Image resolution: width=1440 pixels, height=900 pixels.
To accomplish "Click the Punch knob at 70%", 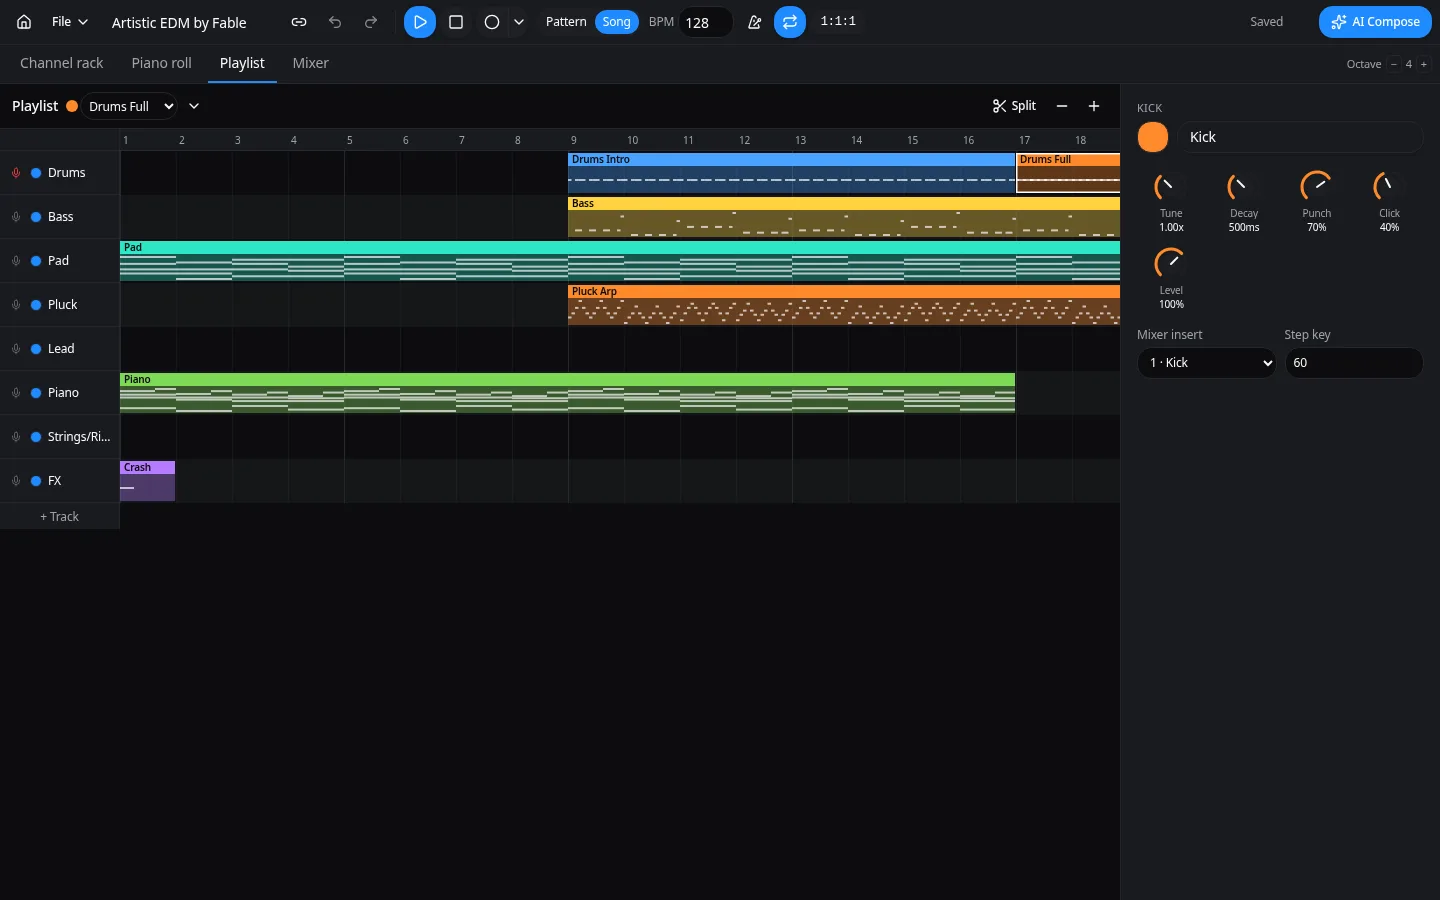I will (1316, 187).
